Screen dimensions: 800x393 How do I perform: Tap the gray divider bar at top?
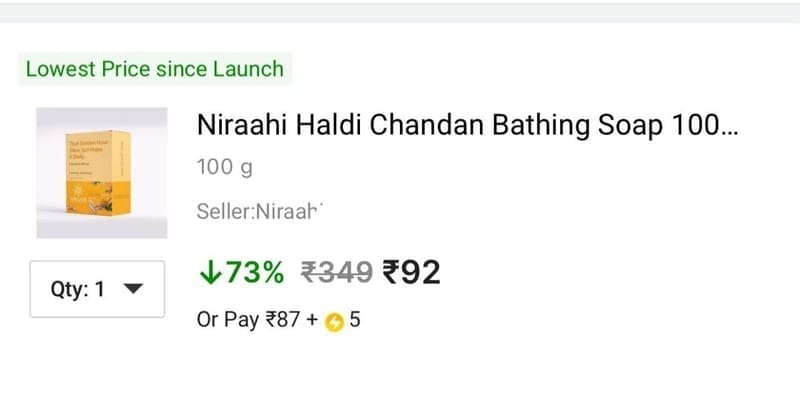pyautogui.click(x=400, y=13)
